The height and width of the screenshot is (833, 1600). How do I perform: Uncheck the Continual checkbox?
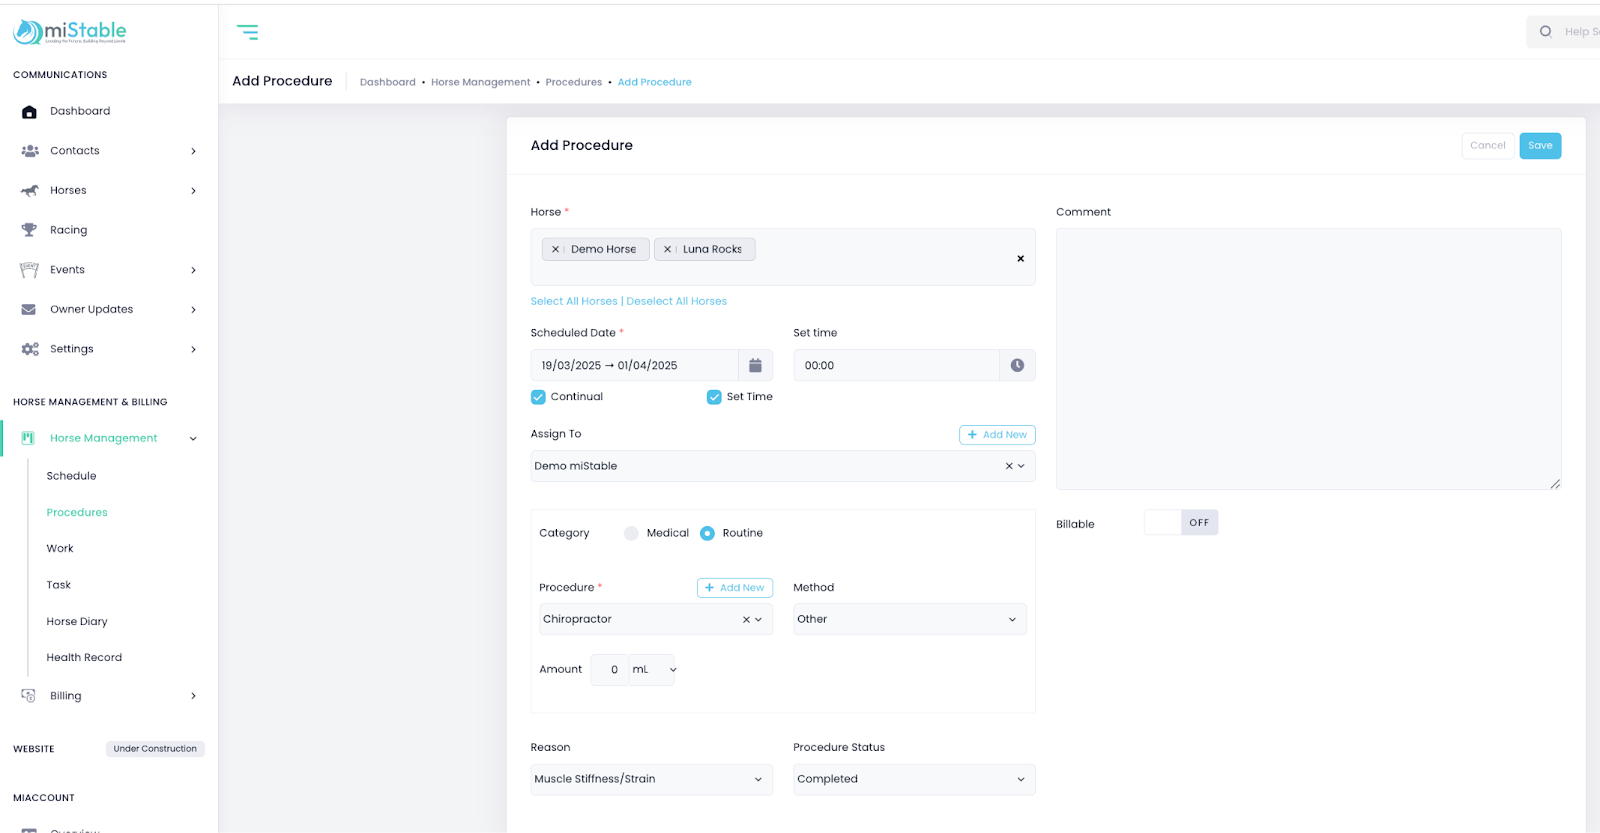[538, 397]
